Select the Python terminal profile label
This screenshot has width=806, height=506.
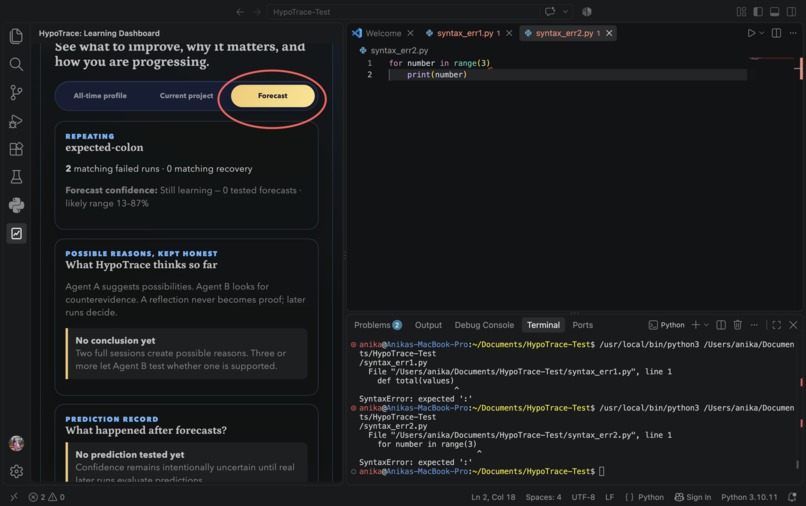[x=667, y=325]
